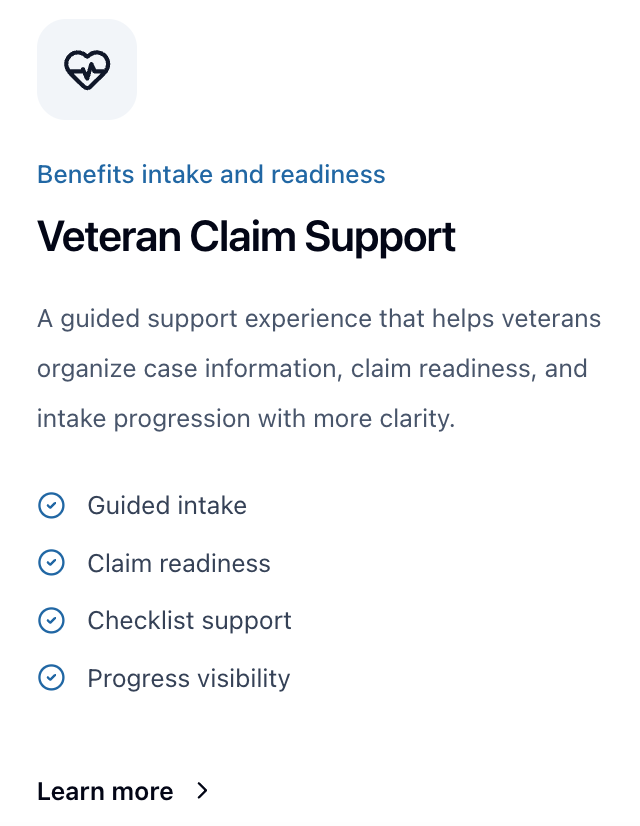Click the Checklist support feature text
Screen dimensions: 640x826
pyautogui.click(x=190, y=621)
